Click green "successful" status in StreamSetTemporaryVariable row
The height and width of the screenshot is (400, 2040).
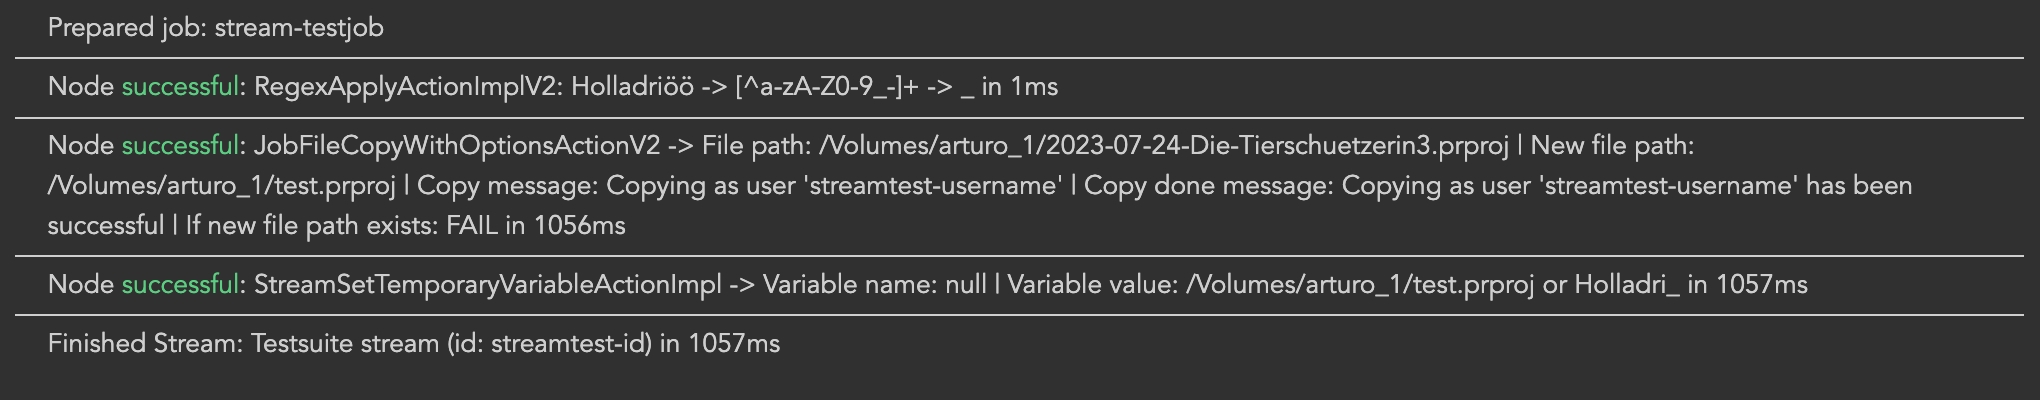(180, 285)
